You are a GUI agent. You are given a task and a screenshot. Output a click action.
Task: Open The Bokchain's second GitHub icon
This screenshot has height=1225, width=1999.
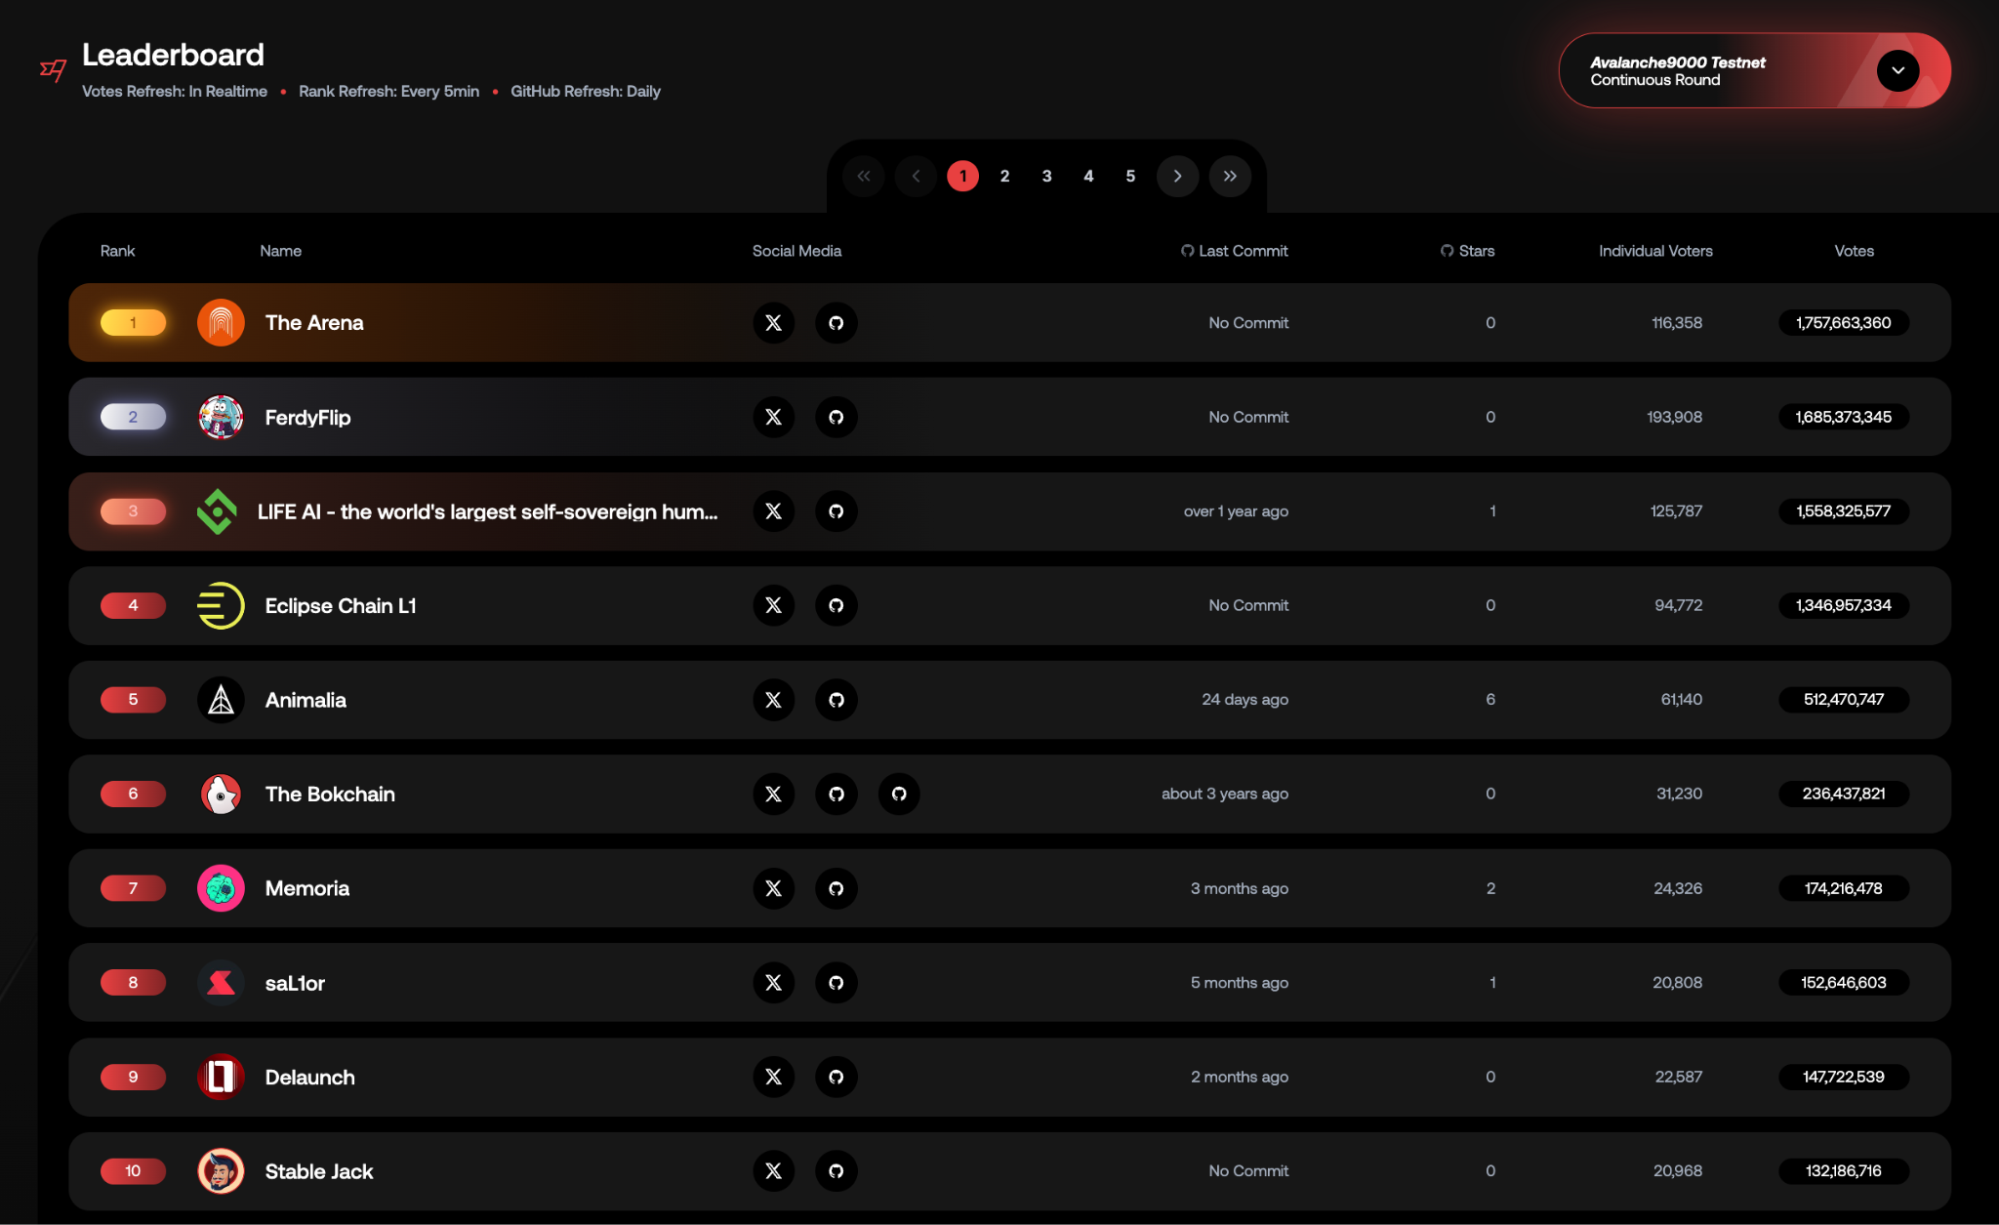[899, 794]
